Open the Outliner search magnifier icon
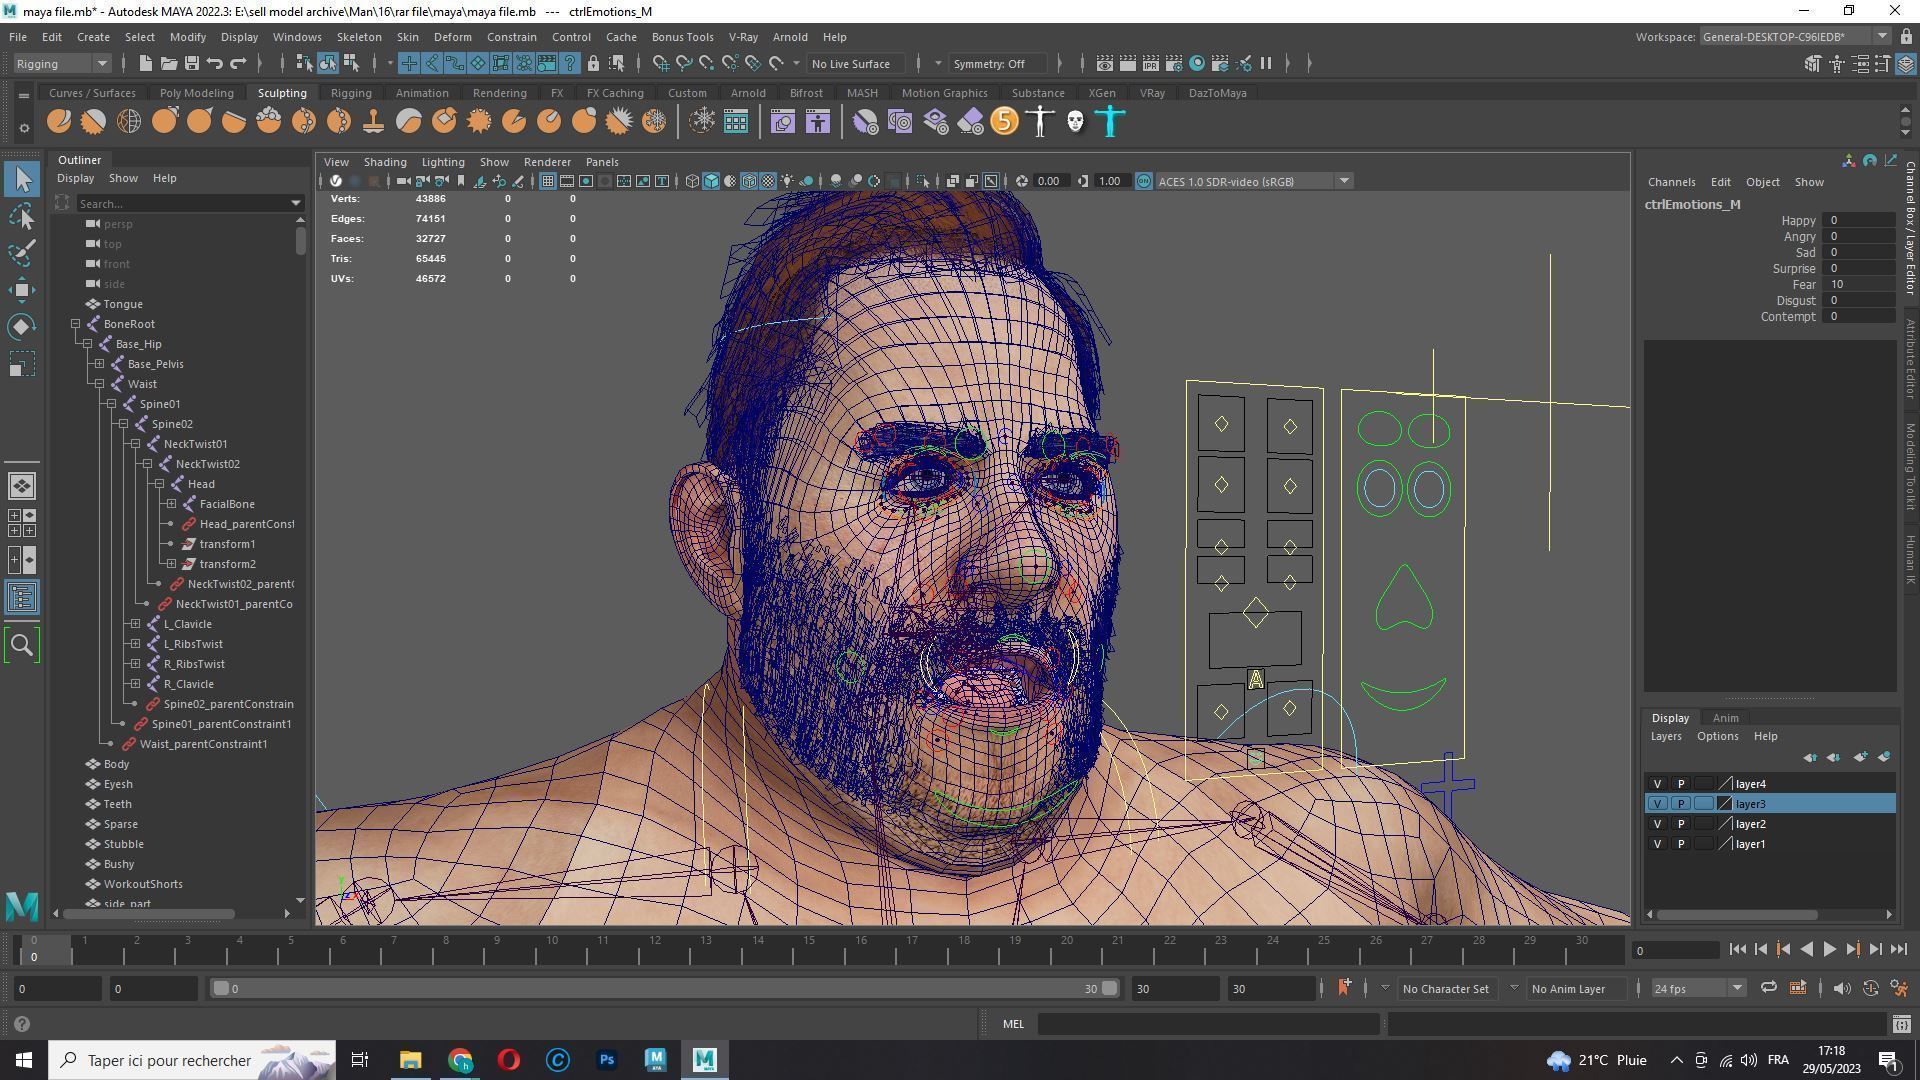This screenshot has height=1080, width=1920. [22, 645]
